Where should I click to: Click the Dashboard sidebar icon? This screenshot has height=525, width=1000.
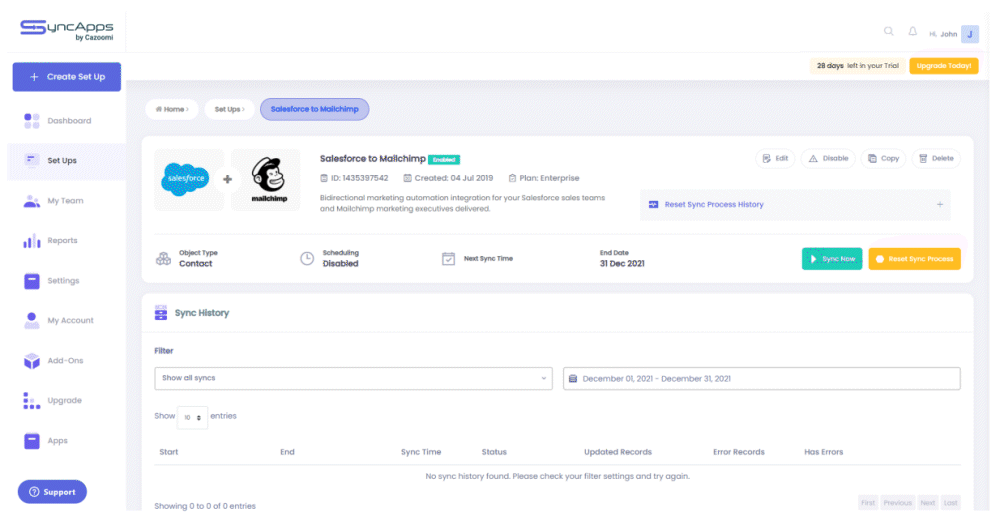click(x=31, y=121)
